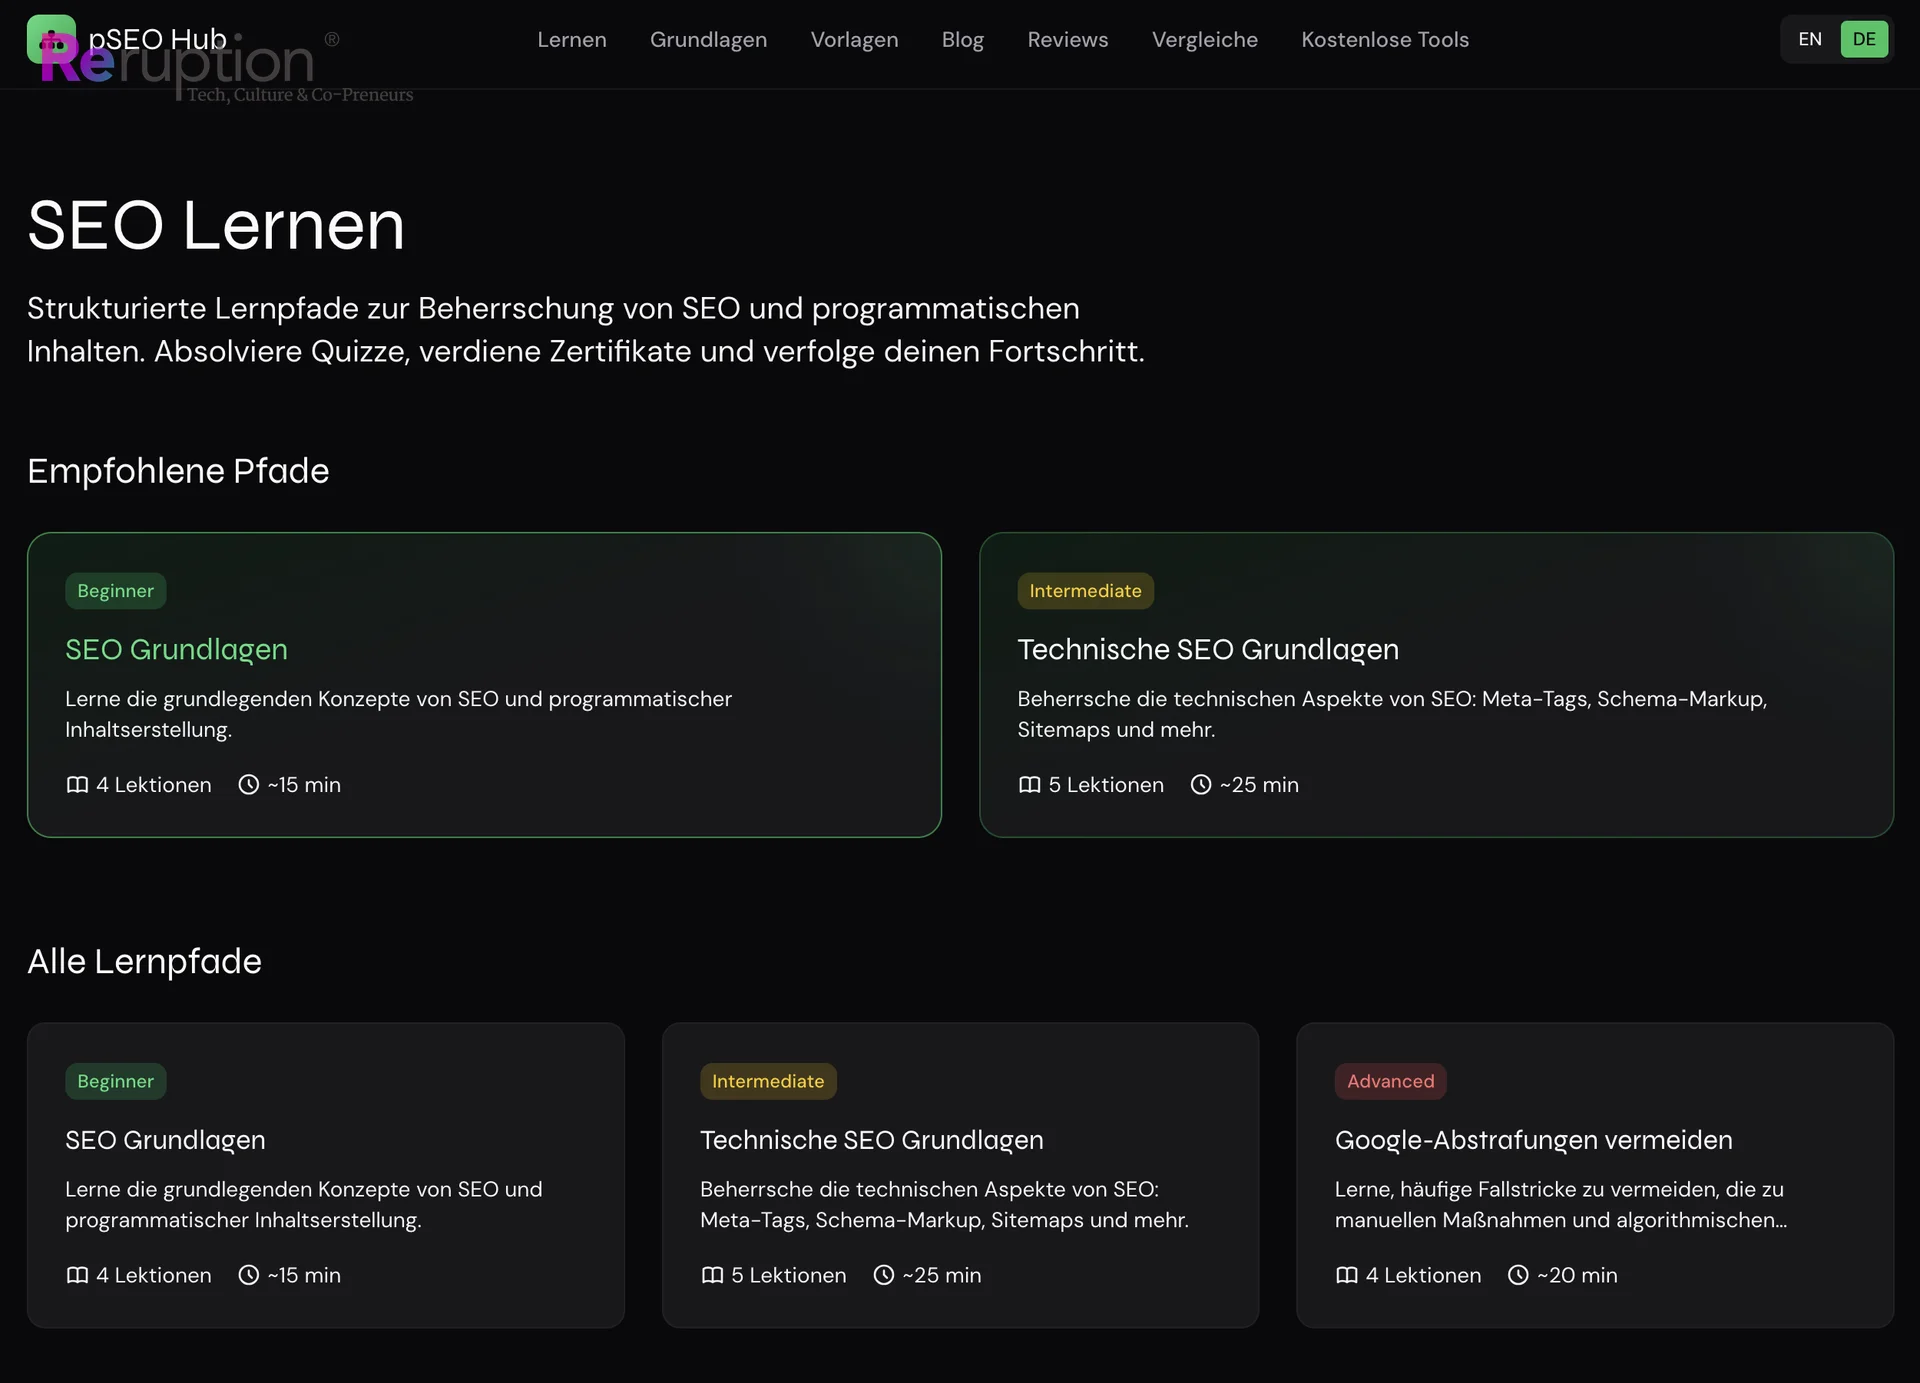Open the Blog section
Screen dimensions: 1920x1383
[x=962, y=39]
